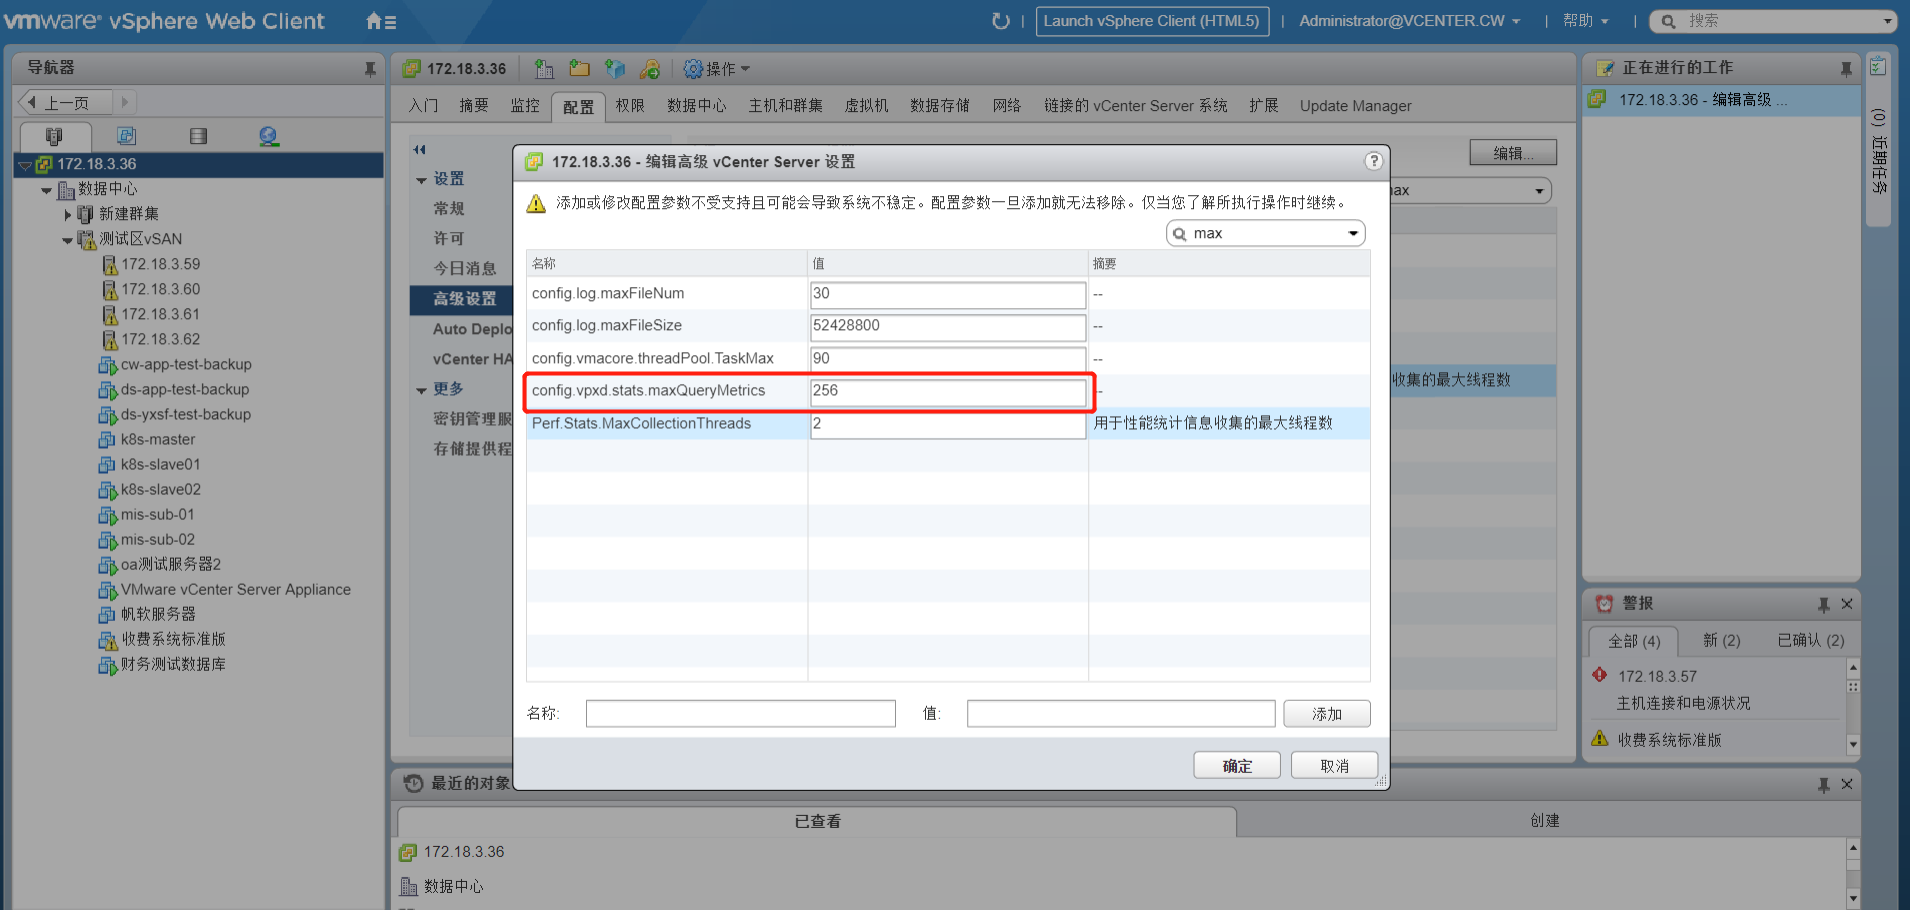The height and width of the screenshot is (910, 1910).
Task: Click the create new datacenter toolbar icon
Action: pyautogui.click(x=544, y=68)
